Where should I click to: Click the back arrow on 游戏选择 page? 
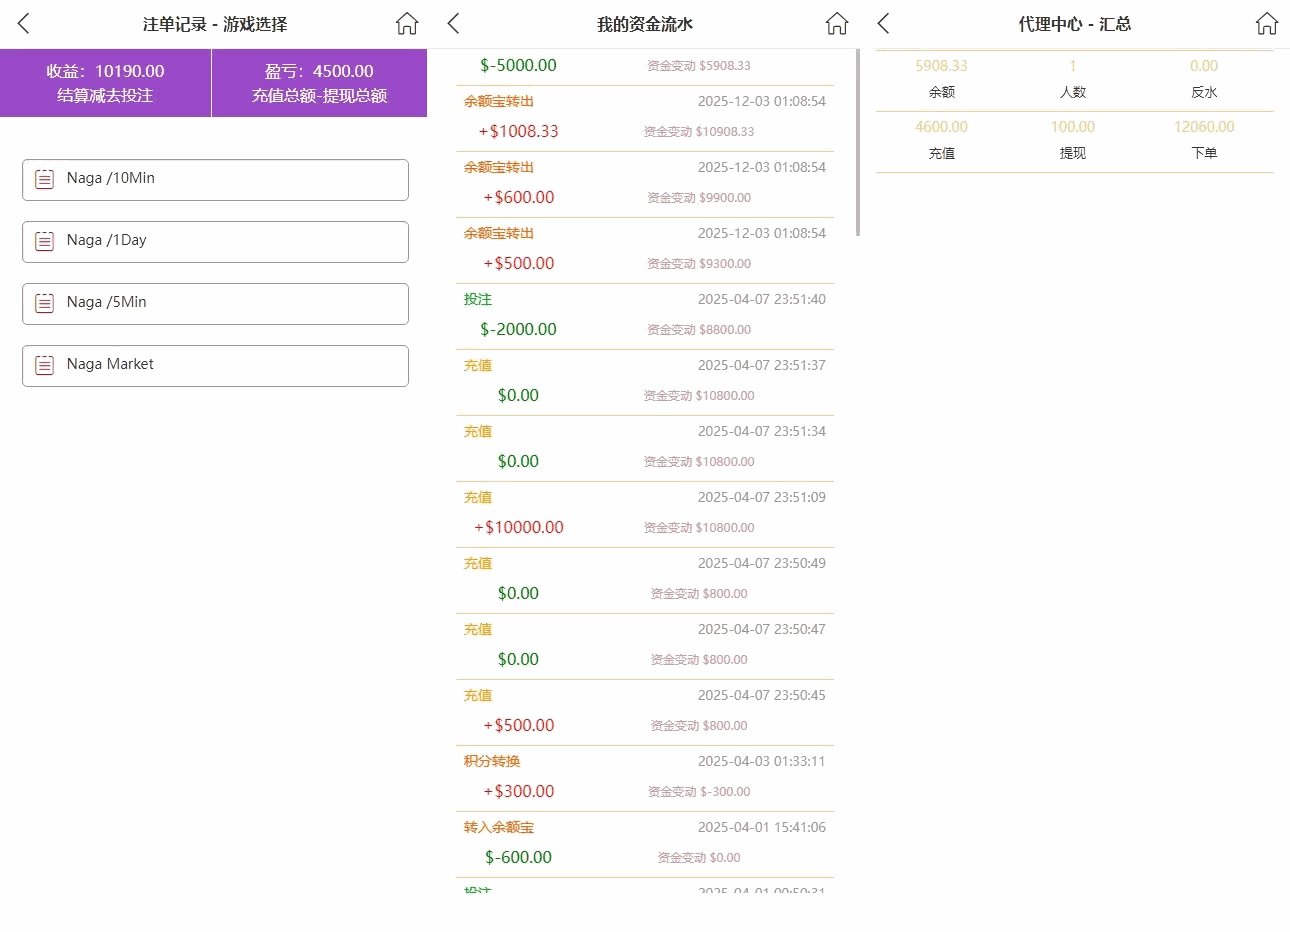tap(22, 22)
